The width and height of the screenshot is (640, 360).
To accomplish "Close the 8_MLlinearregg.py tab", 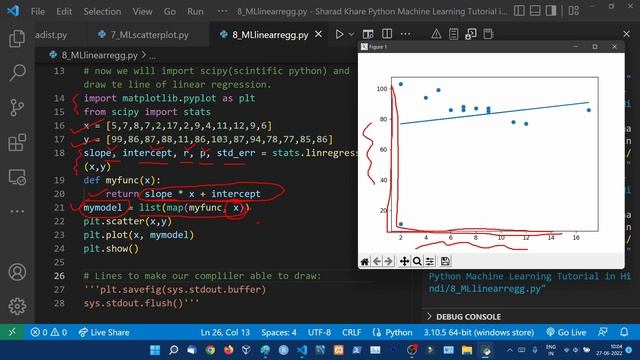I will tap(318, 35).
